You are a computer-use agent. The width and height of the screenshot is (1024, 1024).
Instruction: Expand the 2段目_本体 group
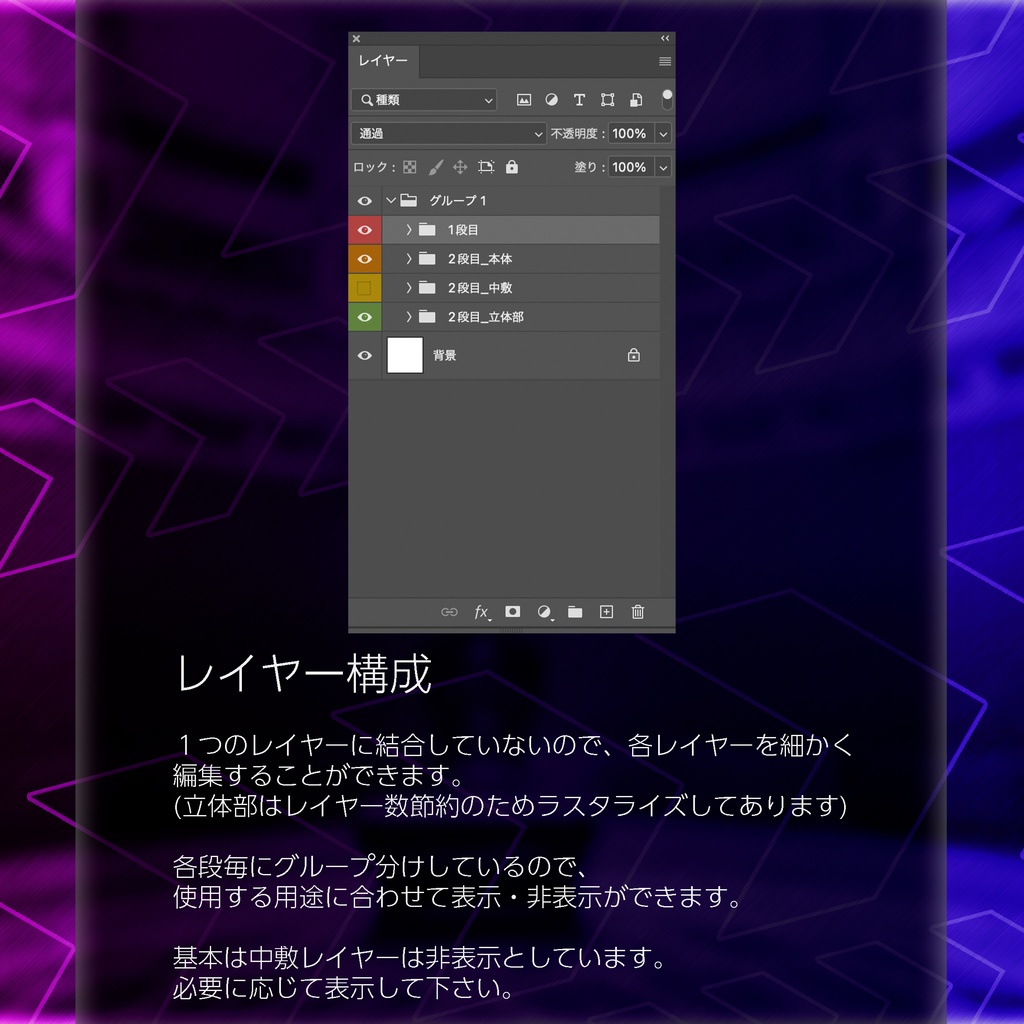(408, 258)
